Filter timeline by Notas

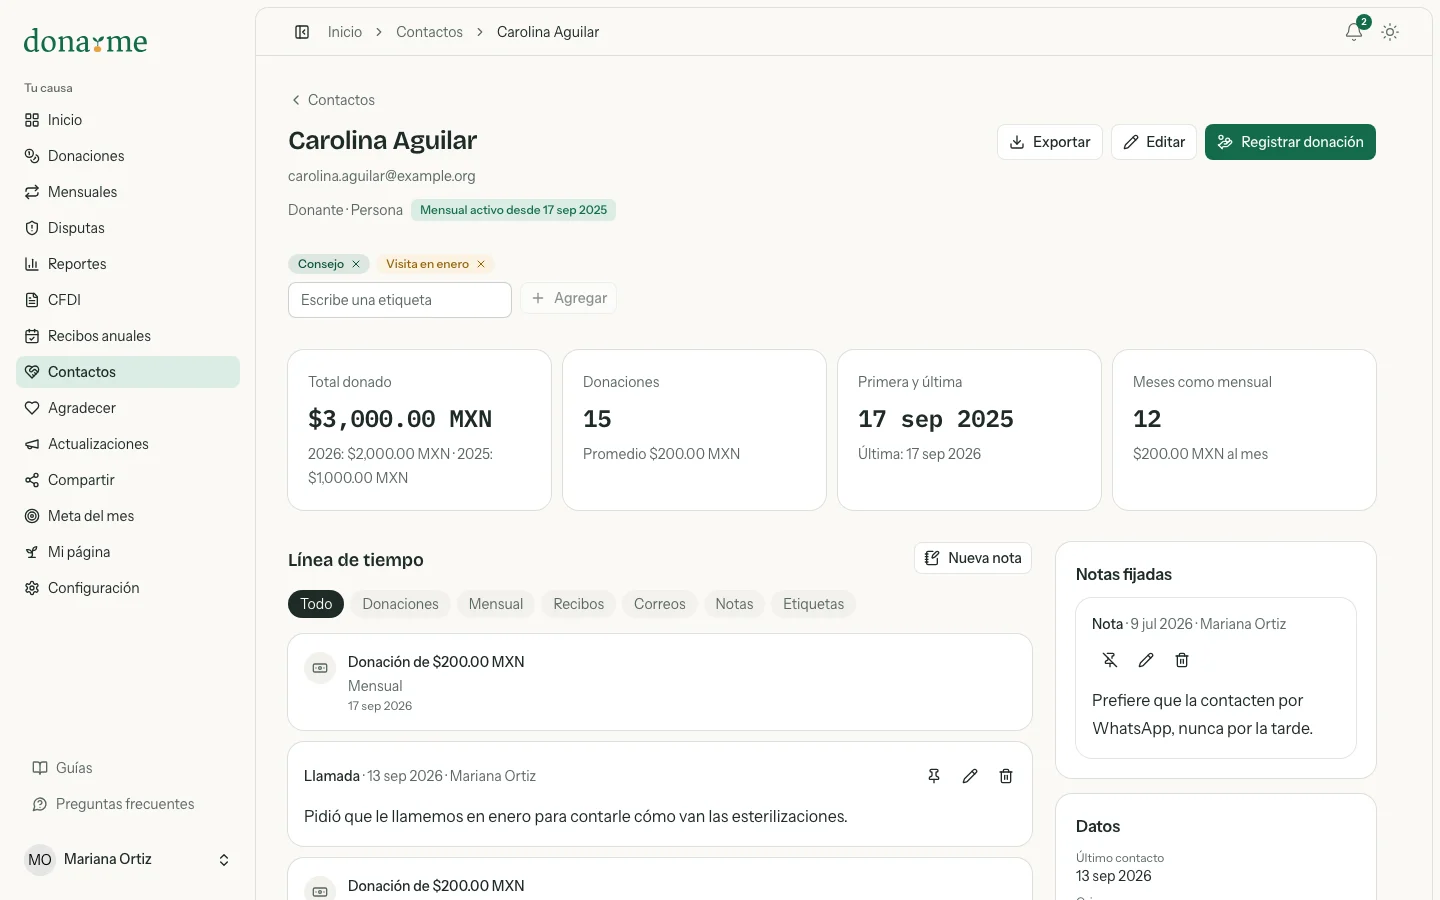click(x=734, y=604)
